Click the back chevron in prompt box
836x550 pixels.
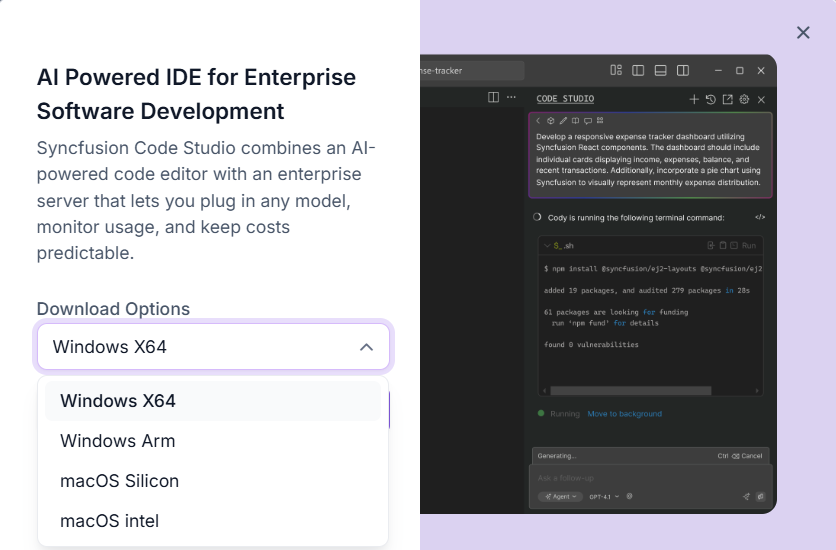click(x=538, y=121)
